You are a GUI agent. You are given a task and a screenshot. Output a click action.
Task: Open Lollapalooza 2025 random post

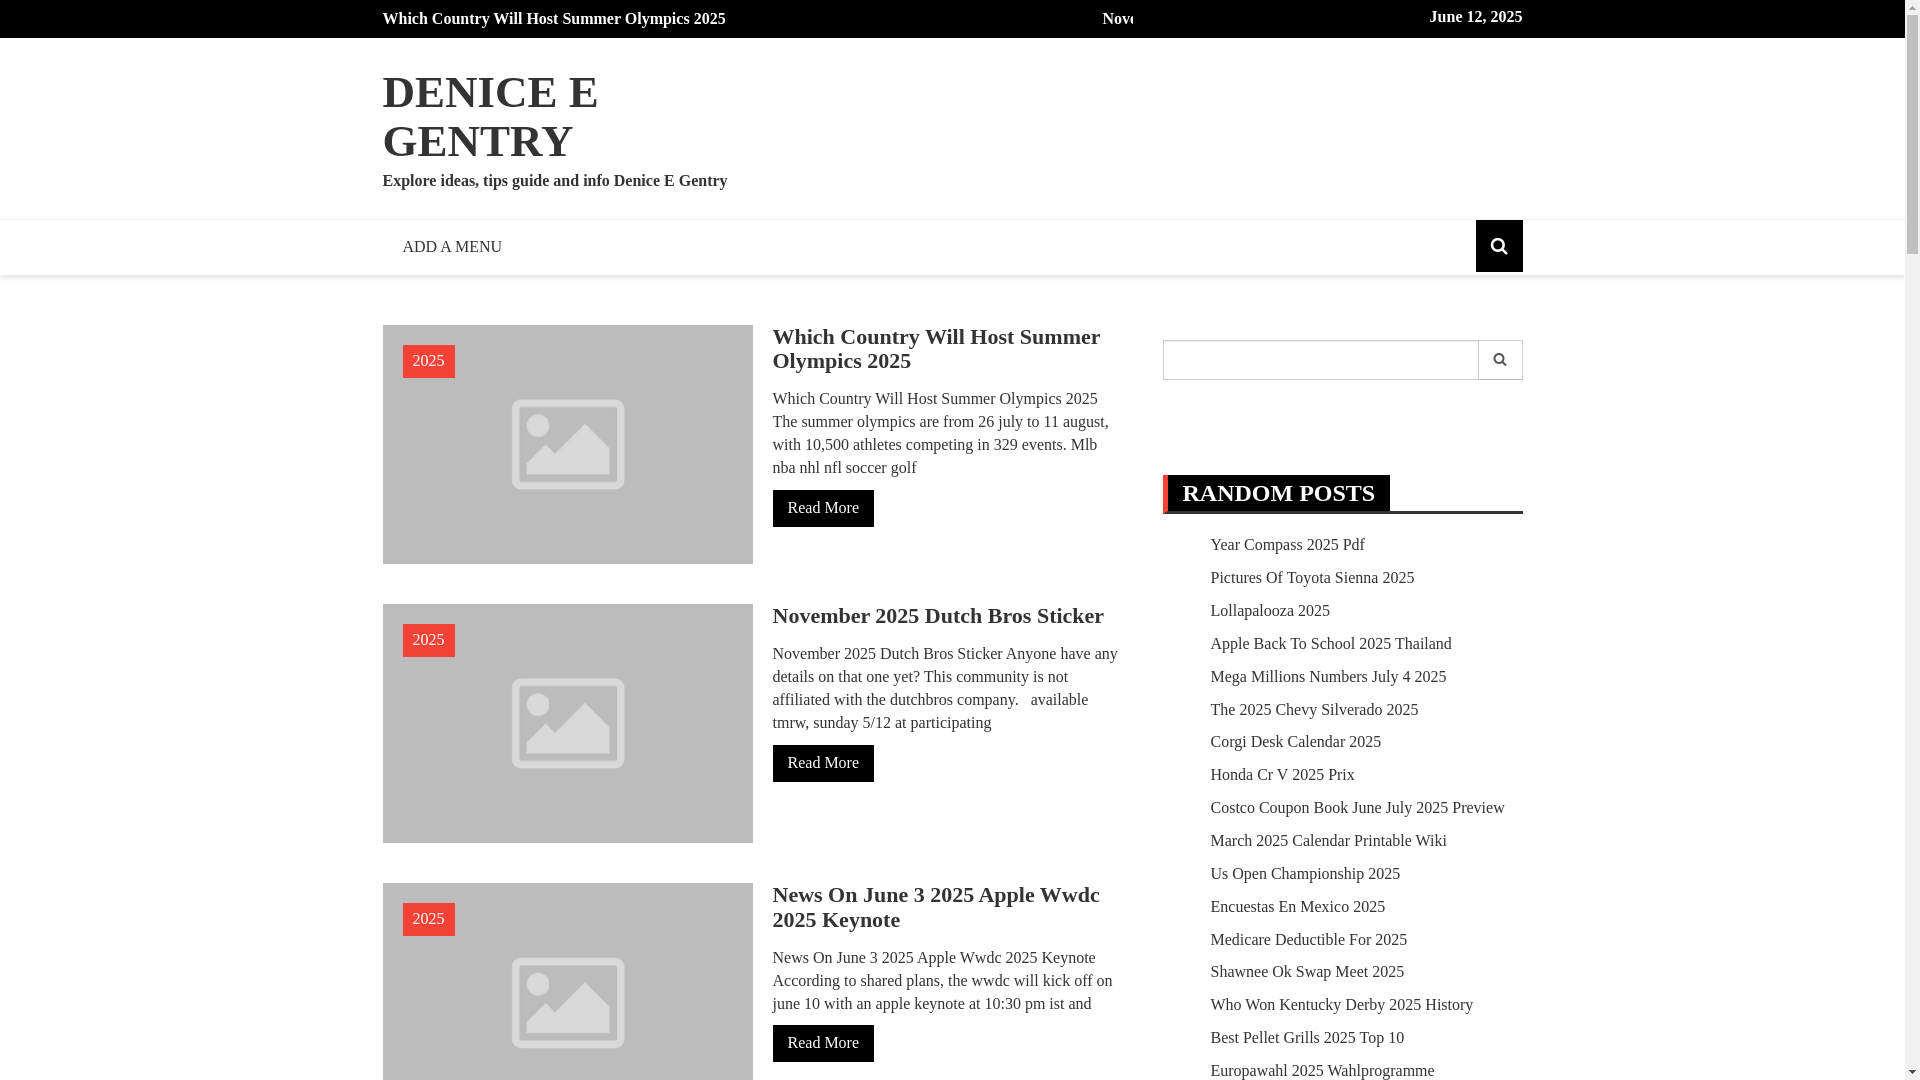(x=1270, y=611)
